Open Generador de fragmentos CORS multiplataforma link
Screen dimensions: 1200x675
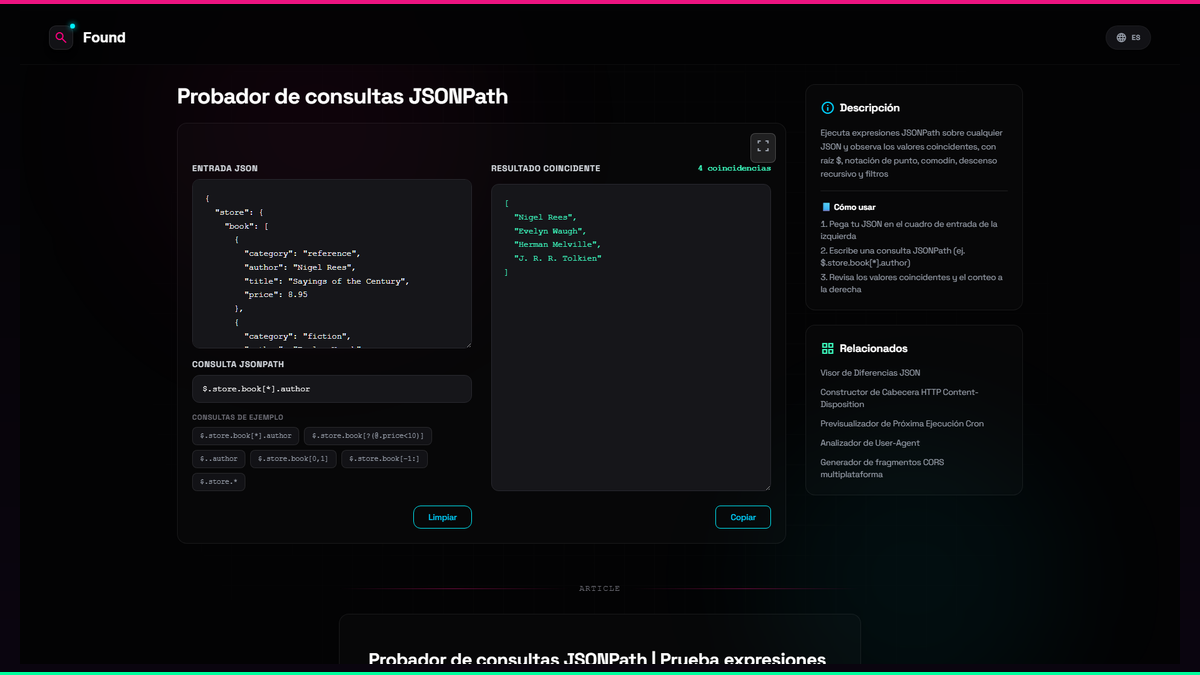[882, 468]
